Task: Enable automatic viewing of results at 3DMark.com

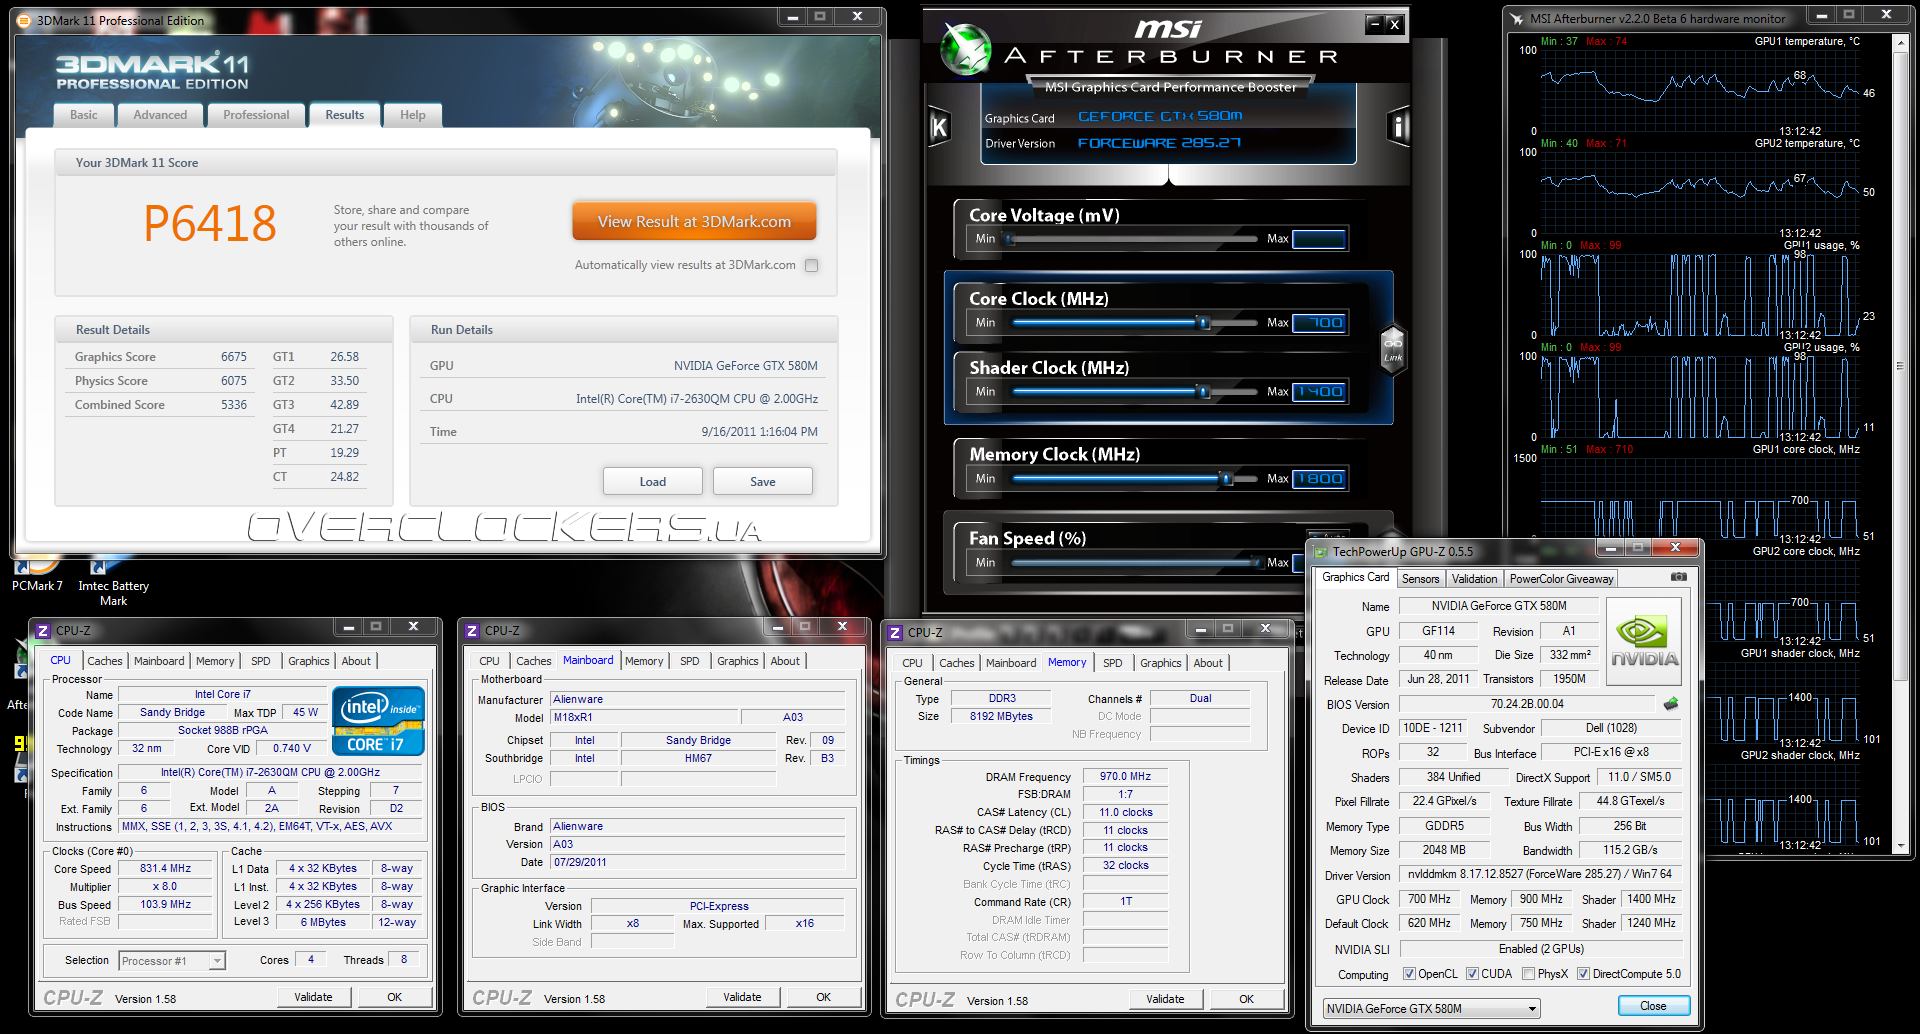Action: coord(812,265)
